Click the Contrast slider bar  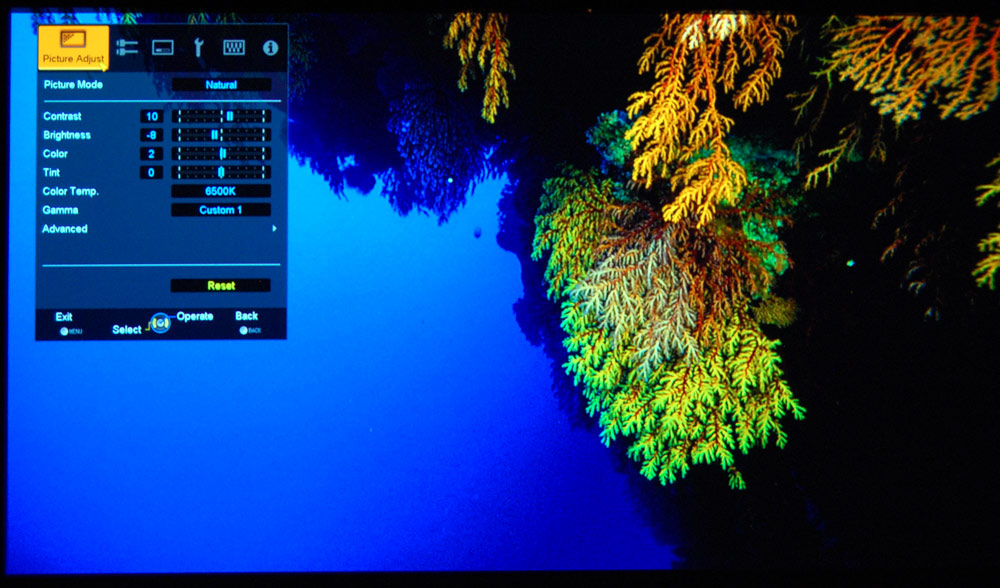coord(221,116)
